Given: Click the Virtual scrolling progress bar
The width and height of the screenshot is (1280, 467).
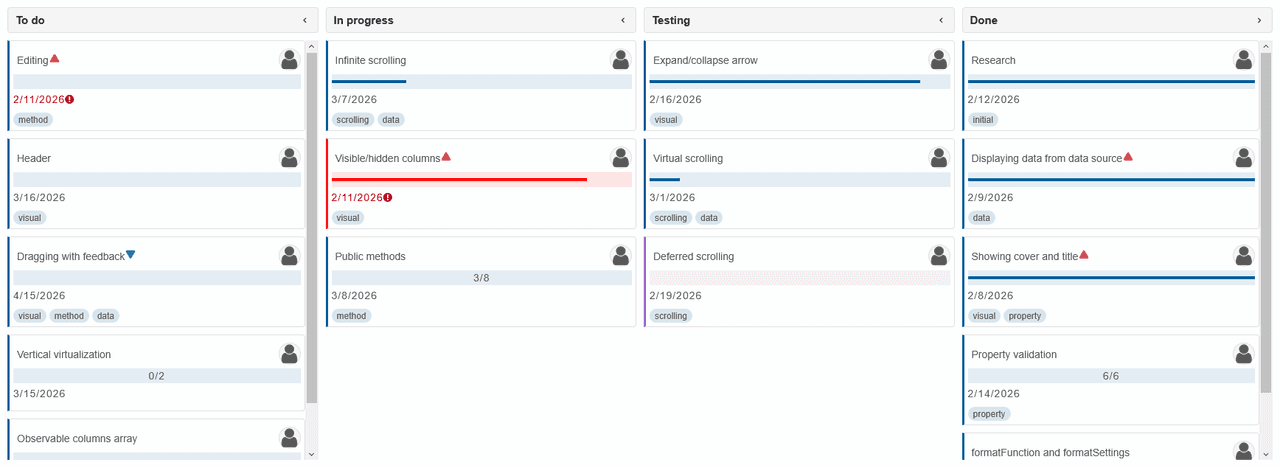Looking at the screenshot, I should pyautogui.click(x=799, y=180).
